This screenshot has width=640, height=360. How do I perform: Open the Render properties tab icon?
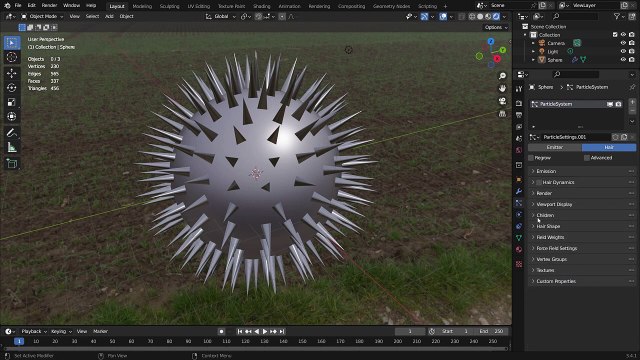[x=519, y=103]
